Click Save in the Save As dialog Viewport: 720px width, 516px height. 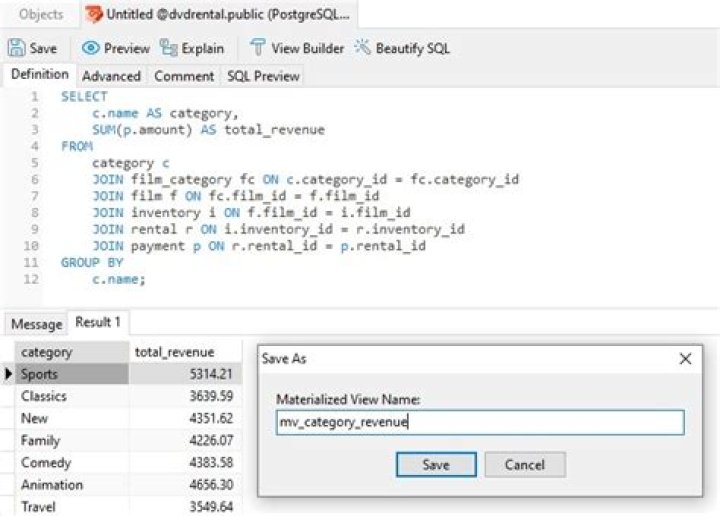(436, 465)
